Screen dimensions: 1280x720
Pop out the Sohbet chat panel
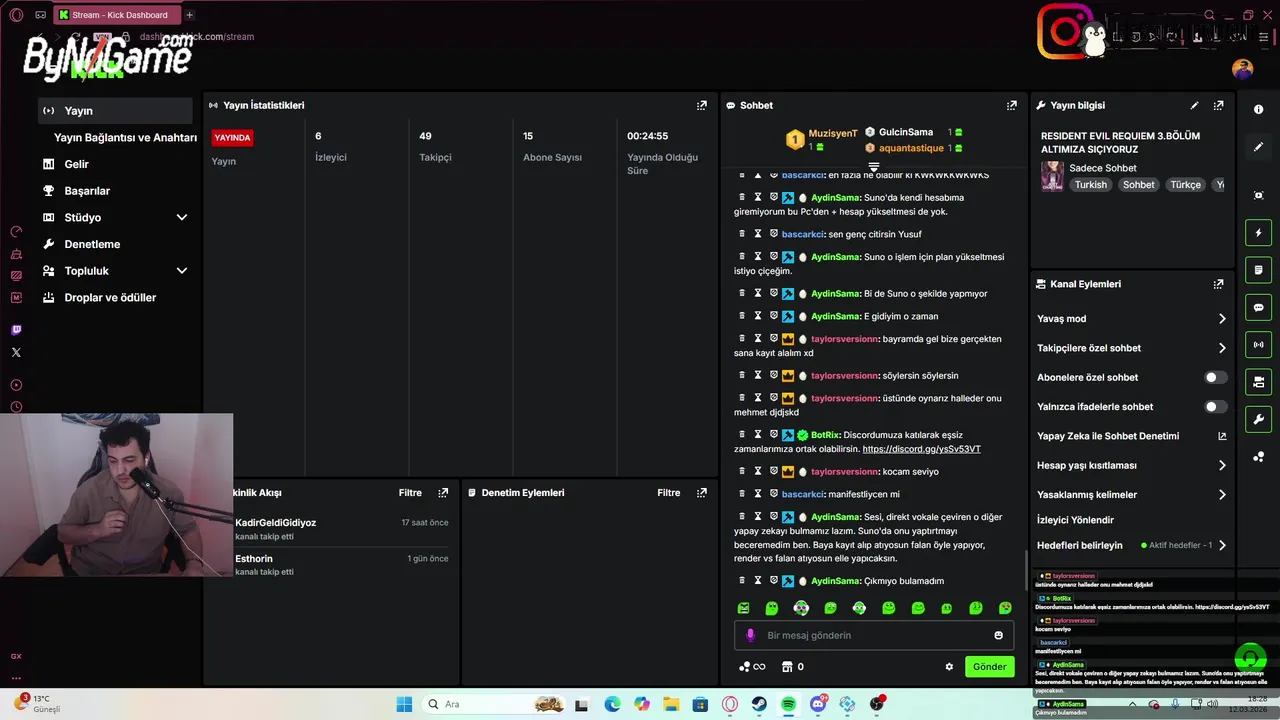pyautogui.click(x=1012, y=105)
